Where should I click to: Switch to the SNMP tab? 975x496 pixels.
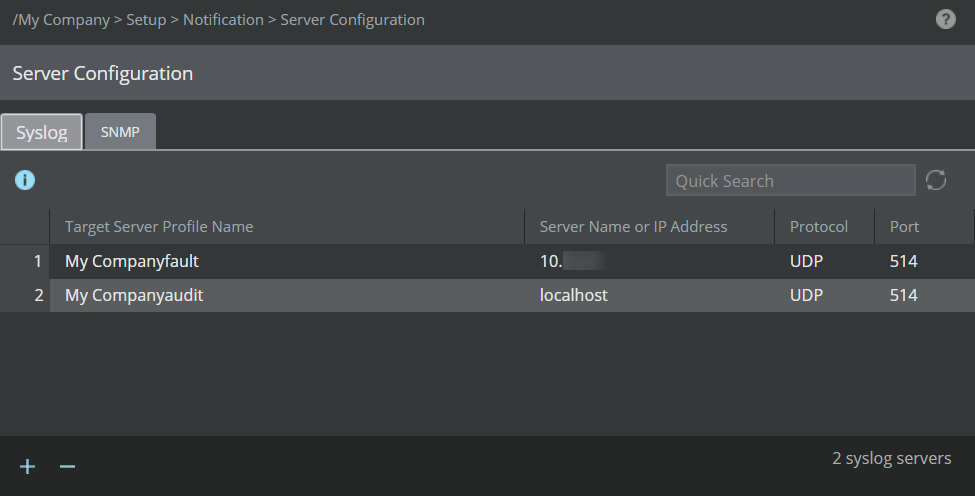click(x=120, y=132)
